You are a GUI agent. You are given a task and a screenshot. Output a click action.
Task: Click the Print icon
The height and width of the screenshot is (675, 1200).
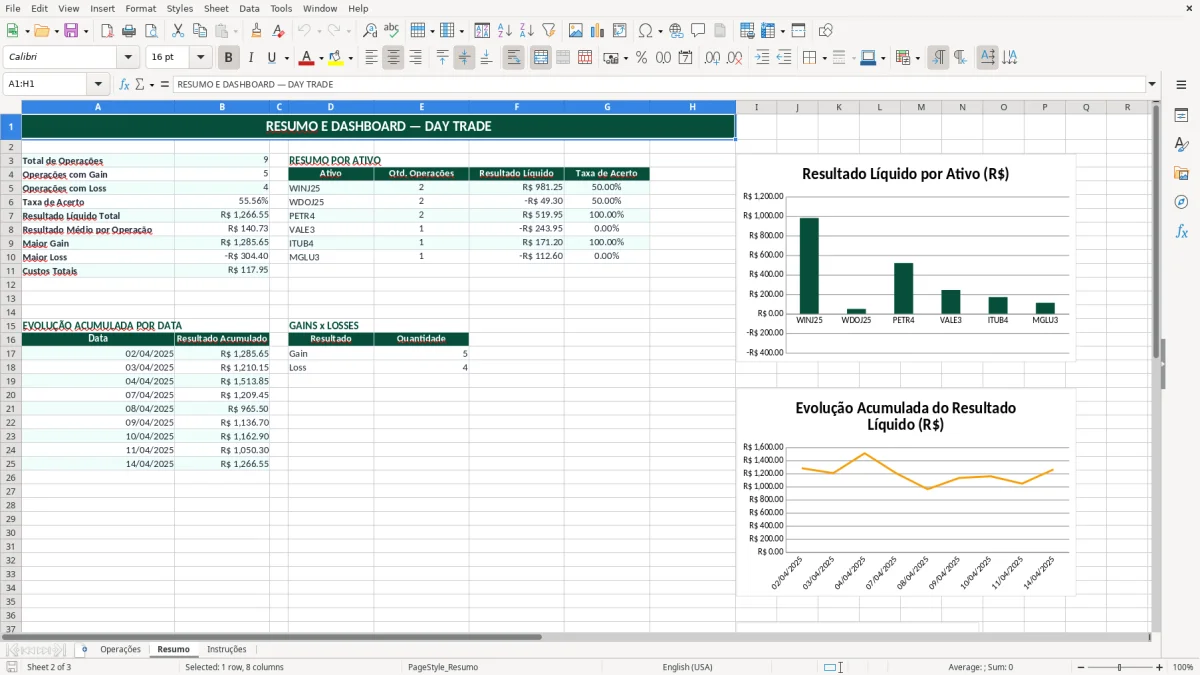click(x=129, y=31)
